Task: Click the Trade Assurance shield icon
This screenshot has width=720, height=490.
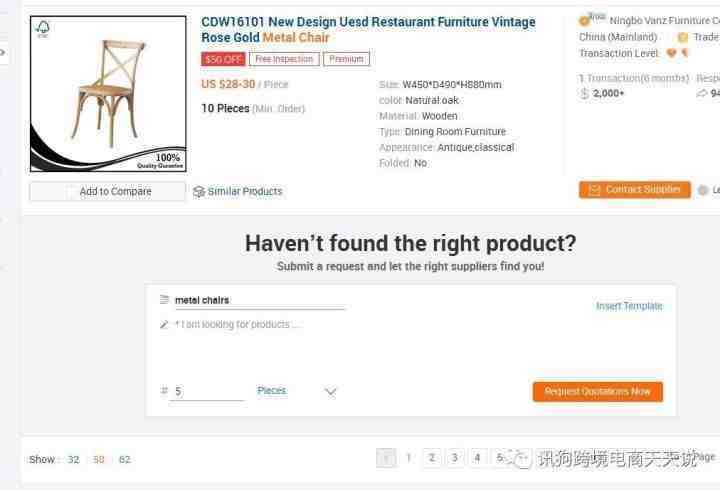Action: tap(683, 37)
